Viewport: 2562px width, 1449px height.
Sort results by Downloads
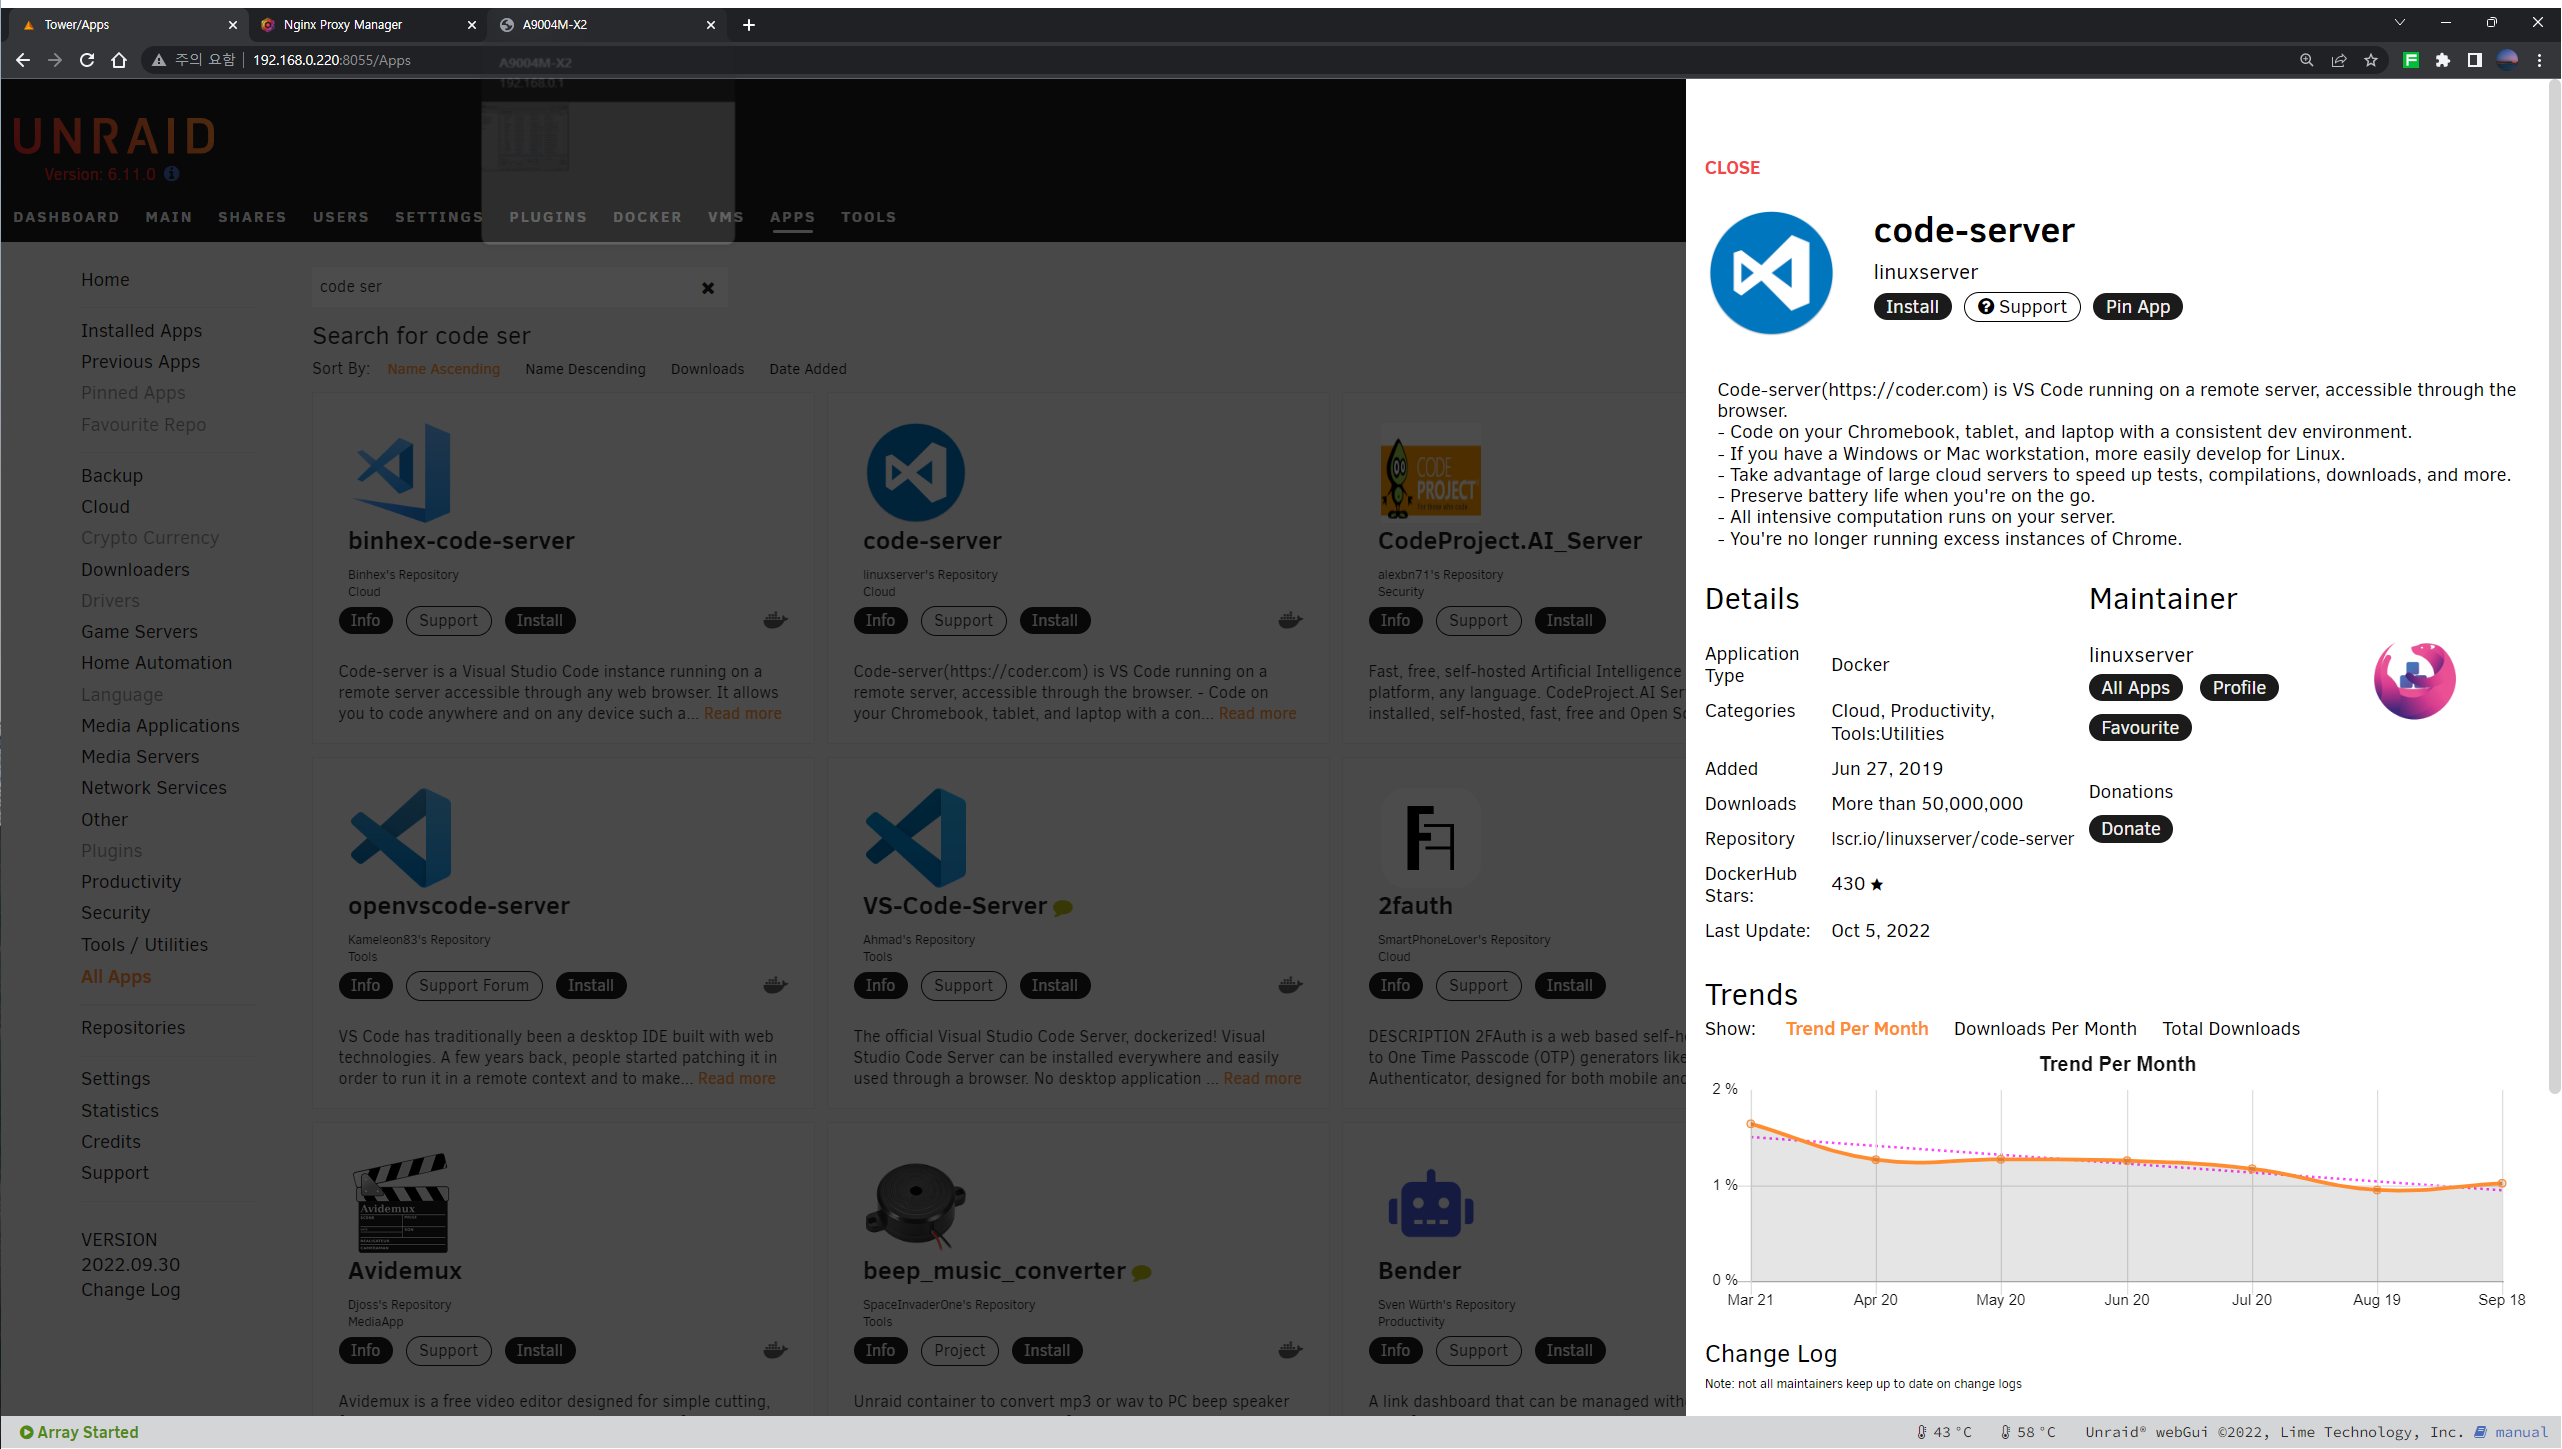click(x=707, y=369)
